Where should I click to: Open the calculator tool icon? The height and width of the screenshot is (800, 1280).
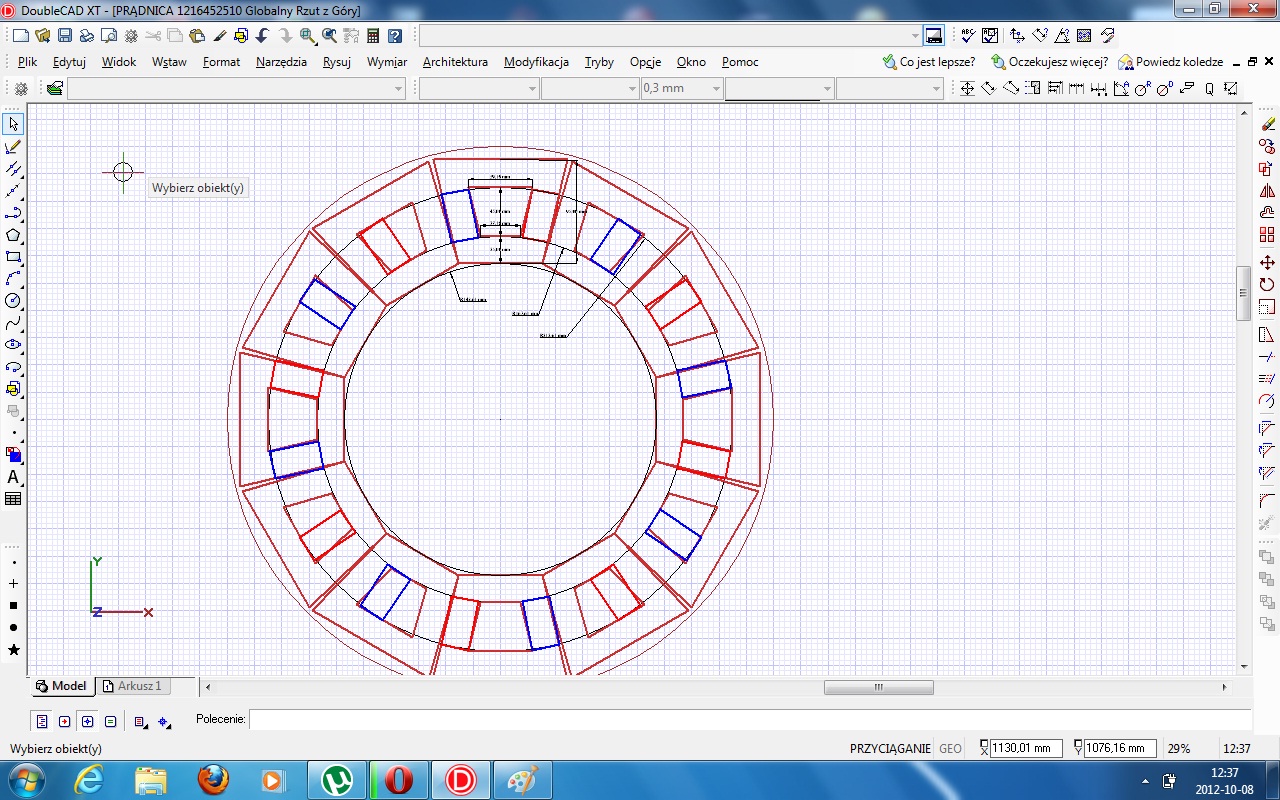pos(373,36)
